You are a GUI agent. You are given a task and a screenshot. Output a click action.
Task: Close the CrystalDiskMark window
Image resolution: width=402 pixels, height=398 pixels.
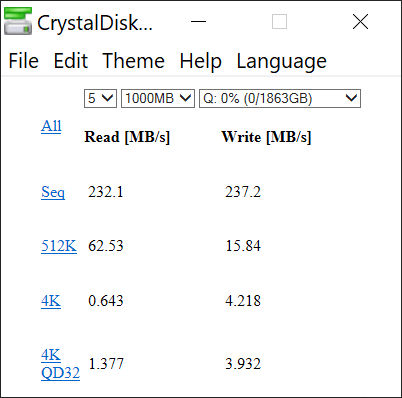360,22
